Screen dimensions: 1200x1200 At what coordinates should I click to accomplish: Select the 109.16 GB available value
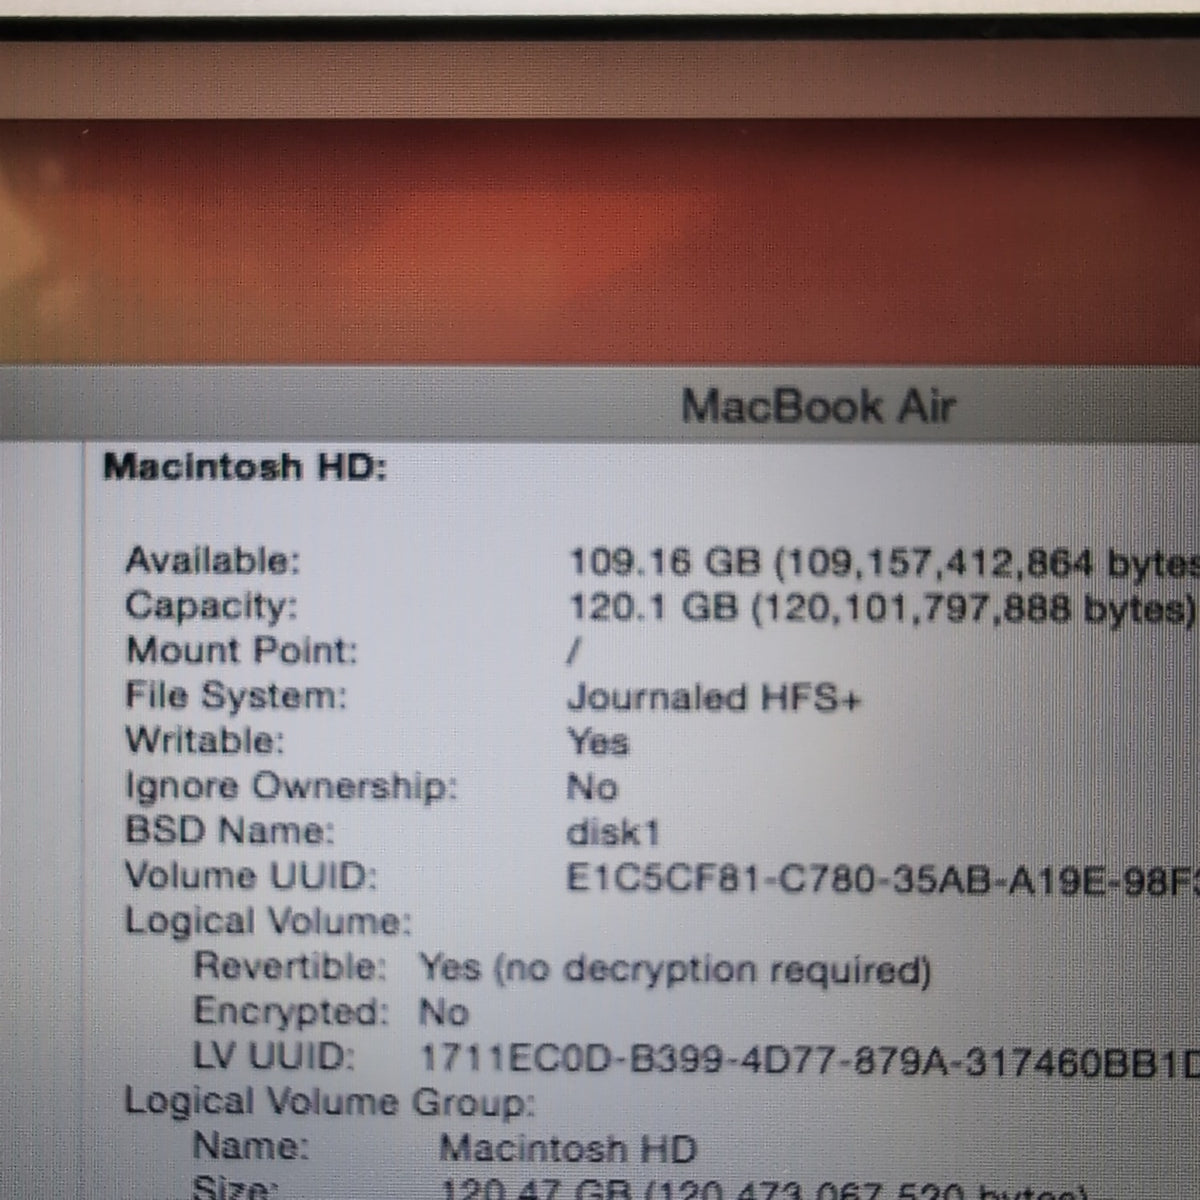884,563
